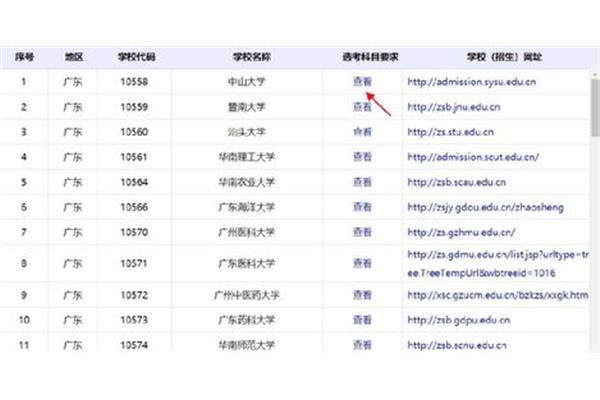Screen dimensions: 600x400
Task: Select school code 10564
Action: [x=134, y=182]
